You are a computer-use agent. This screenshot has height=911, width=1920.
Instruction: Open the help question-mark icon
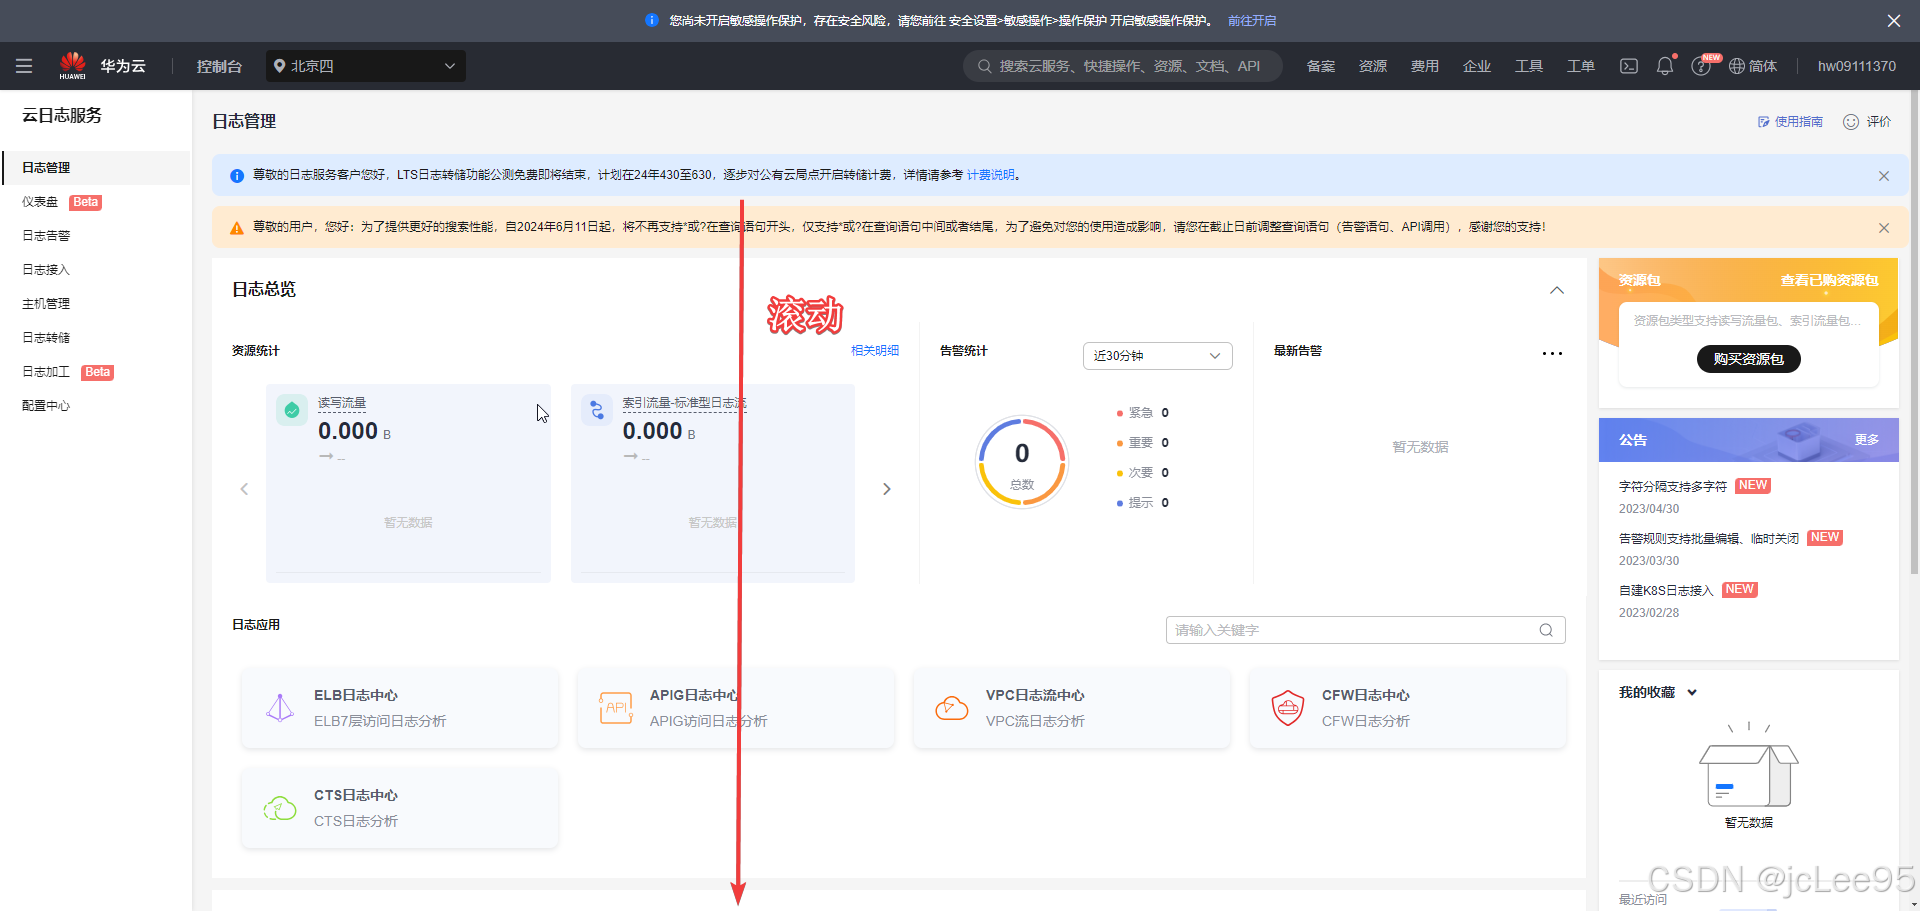point(1700,66)
